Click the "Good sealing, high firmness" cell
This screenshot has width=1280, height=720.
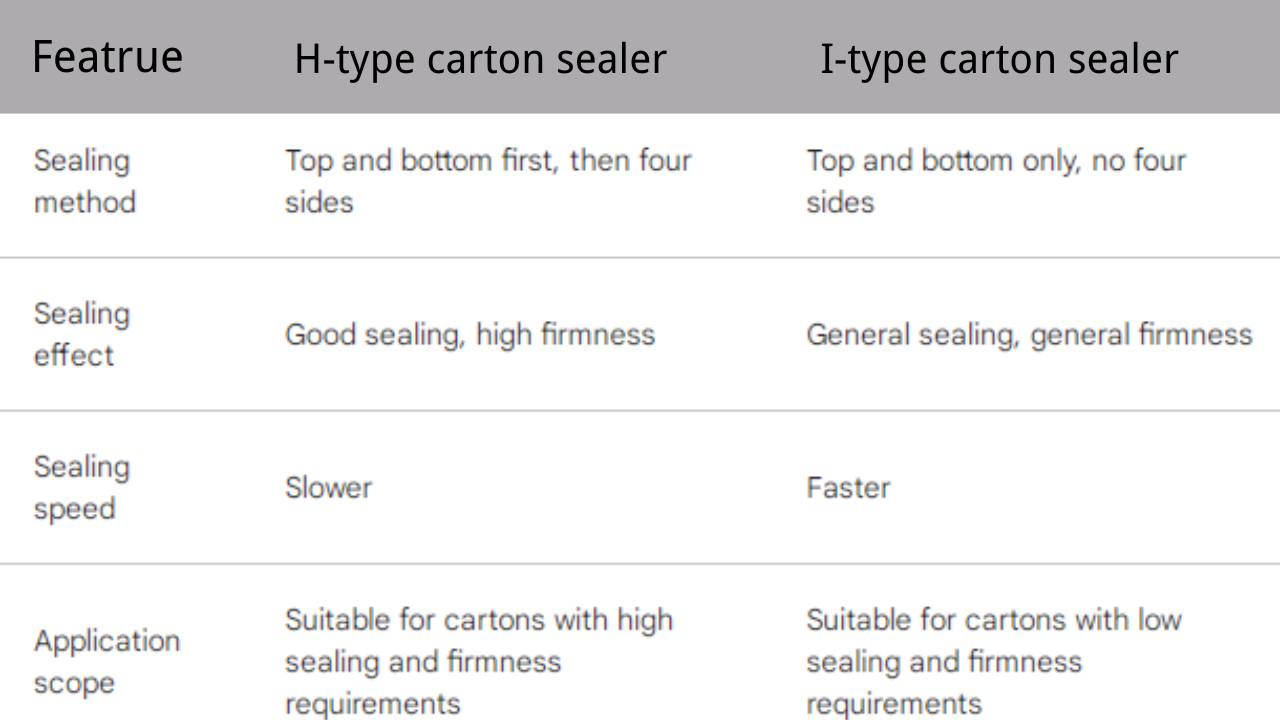(x=470, y=334)
